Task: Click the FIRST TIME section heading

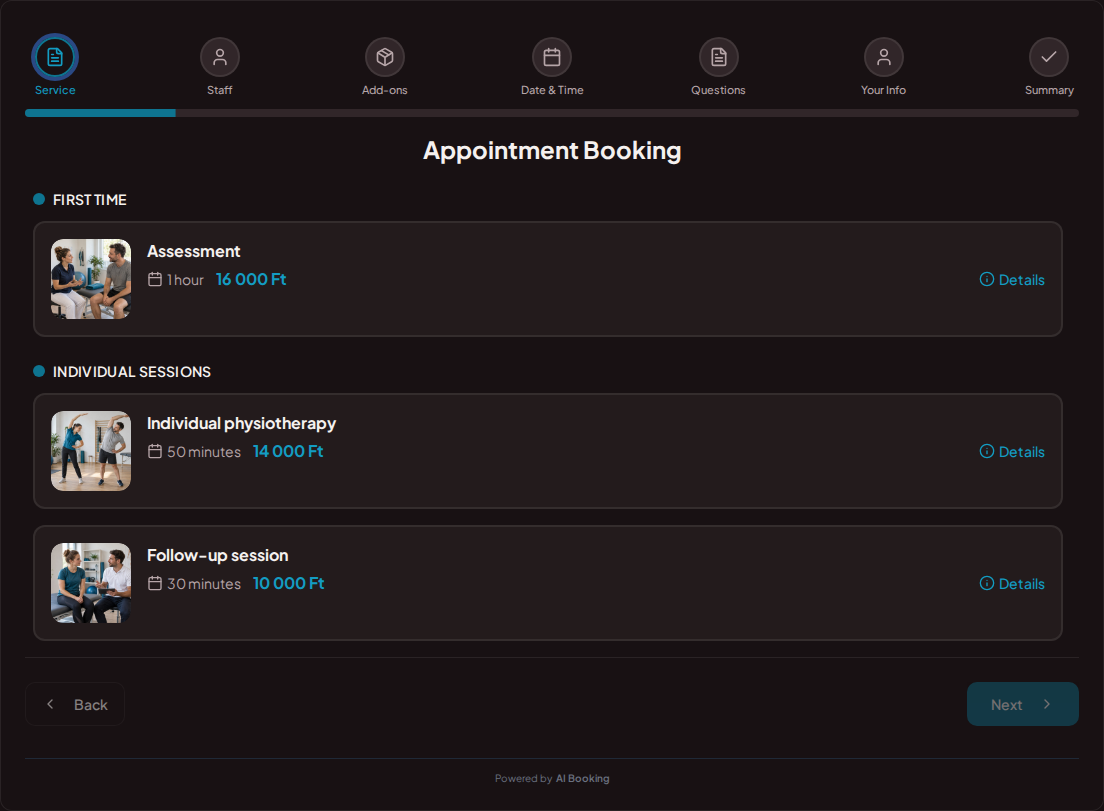Action: (x=89, y=200)
